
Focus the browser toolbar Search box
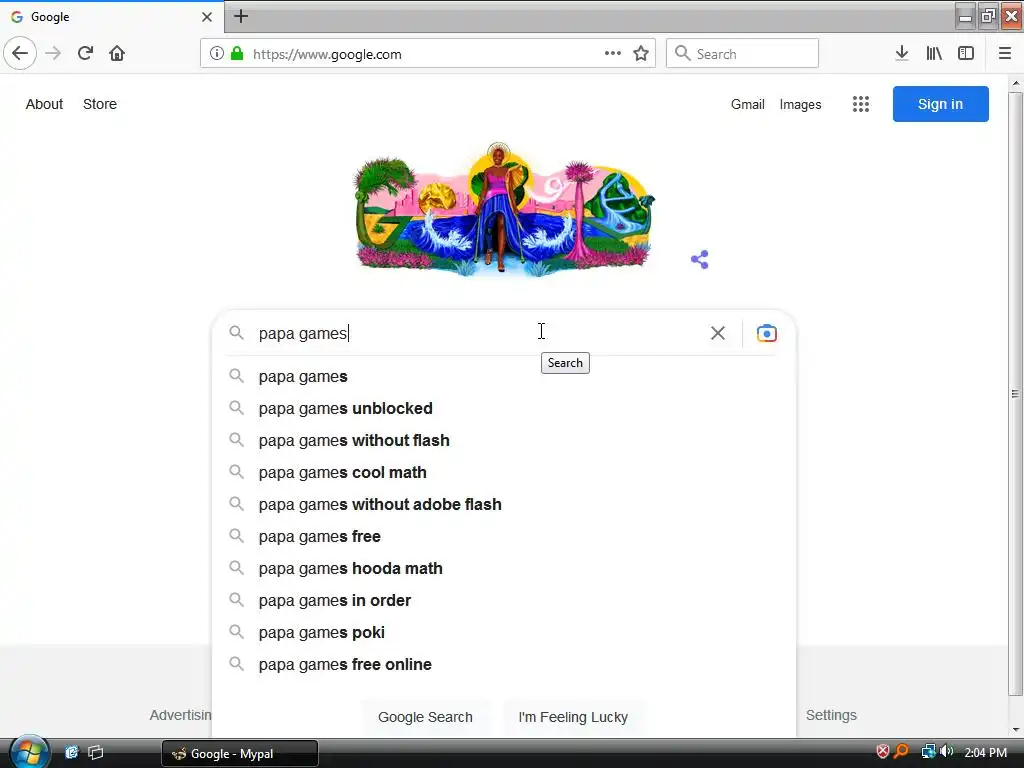pyautogui.click(x=742, y=54)
